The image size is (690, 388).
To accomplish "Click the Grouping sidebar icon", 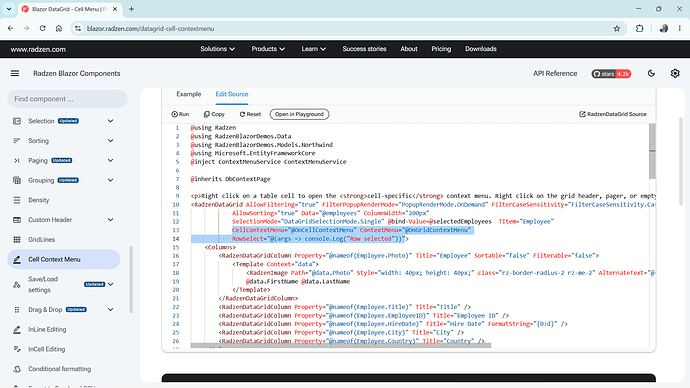I will tap(17, 180).
